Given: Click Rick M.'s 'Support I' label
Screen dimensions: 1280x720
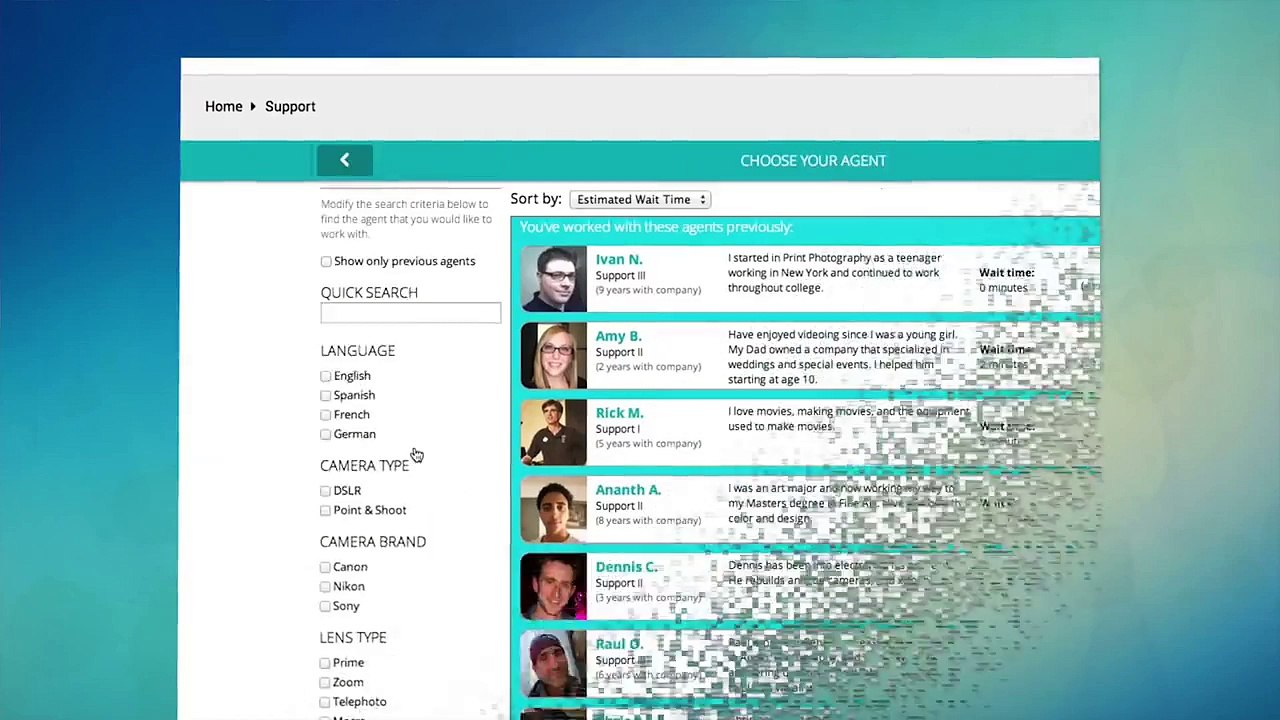Looking at the screenshot, I should [x=617, y=429].
